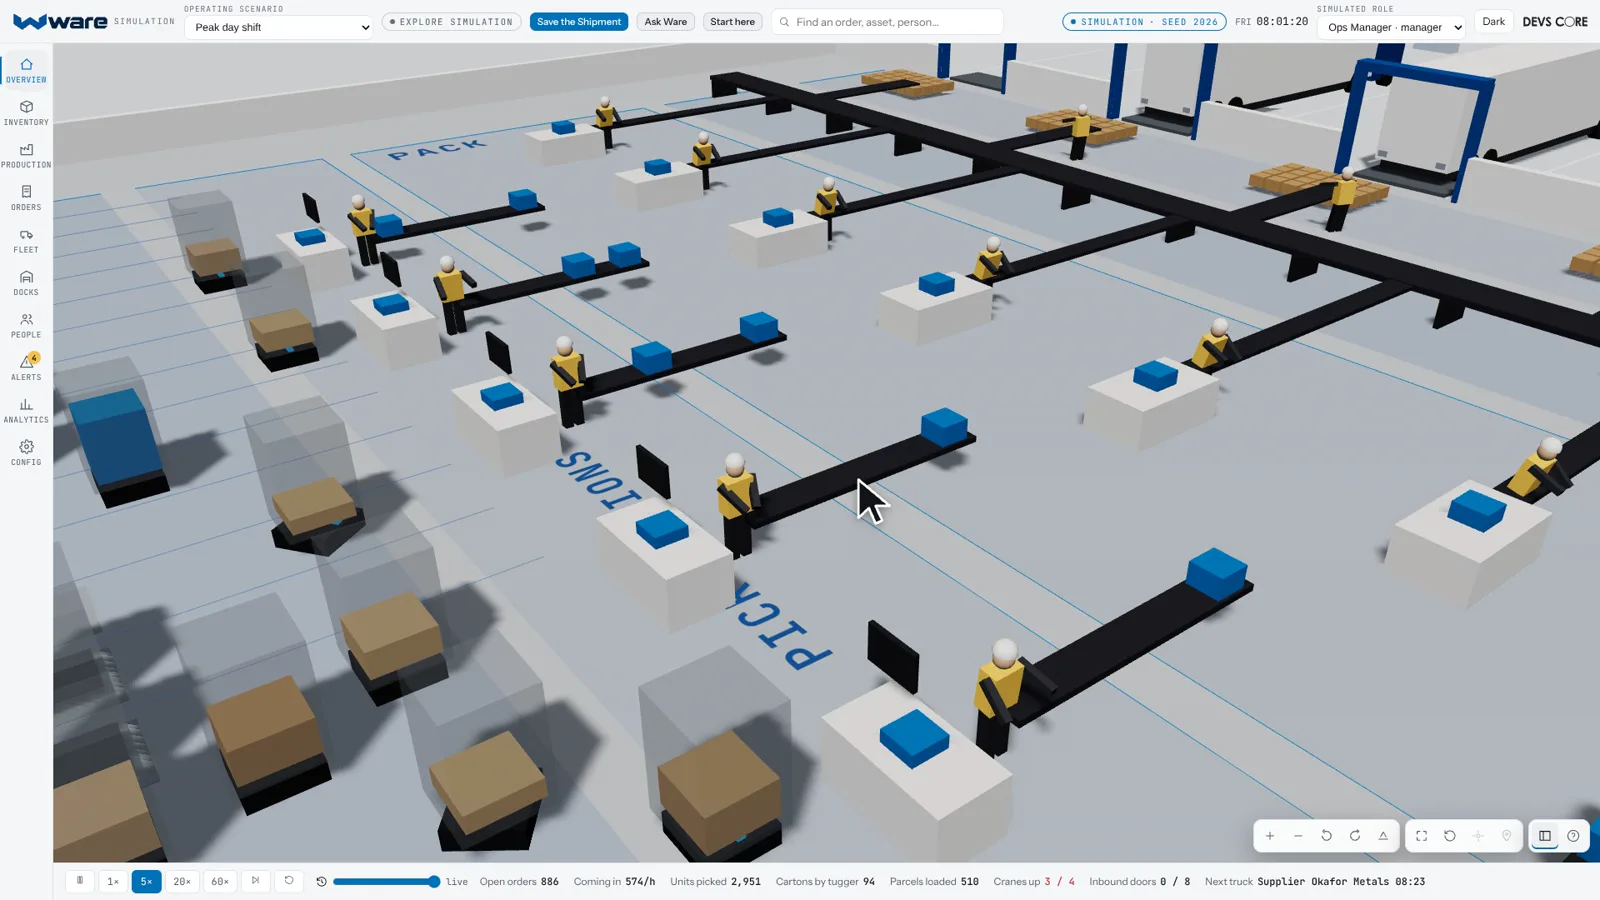Screen dimensions: 1600x900
Task: Pause the simulation playback
Action: (80, 881)
